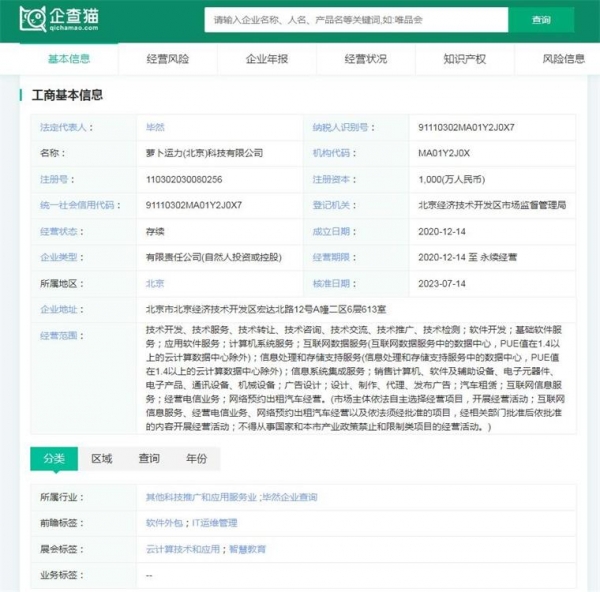Open the 经营风险 tab
The image size is (600, 592).
point(167,59)
